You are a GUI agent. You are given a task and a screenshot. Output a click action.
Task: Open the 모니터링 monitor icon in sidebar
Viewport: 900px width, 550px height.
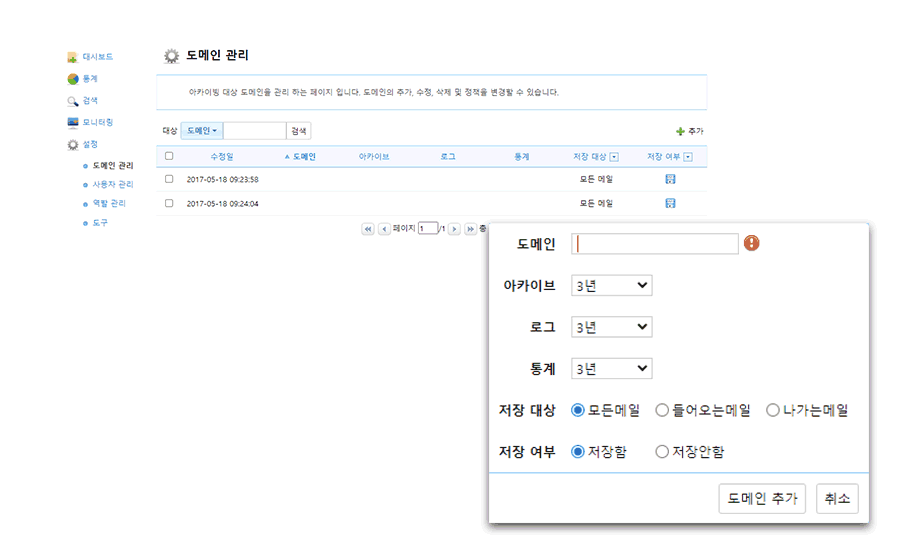72,122
